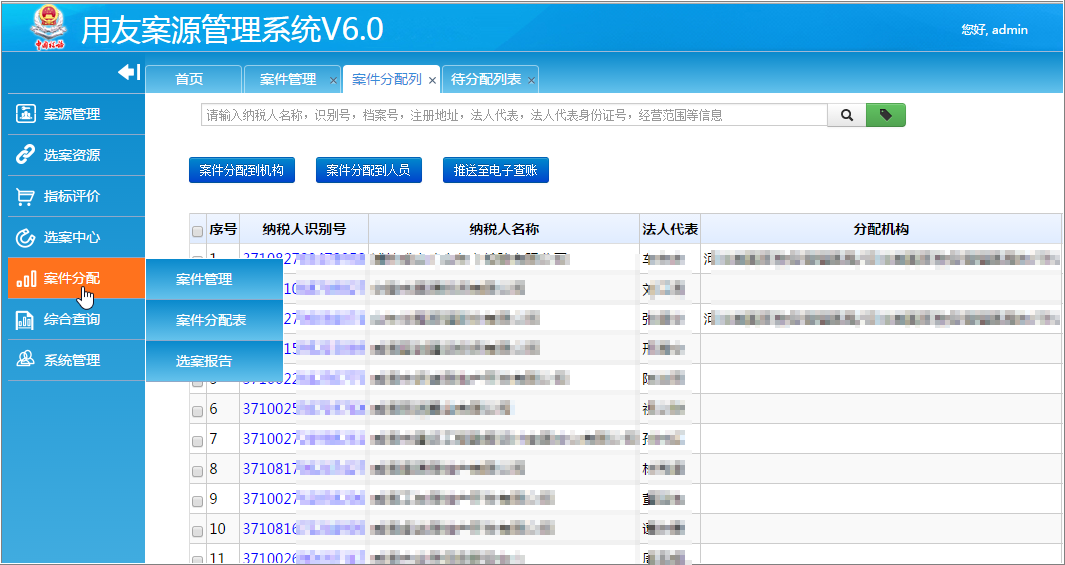
Task: Click the 案件分配 bar chart icon
Action: tap(25, 278)
